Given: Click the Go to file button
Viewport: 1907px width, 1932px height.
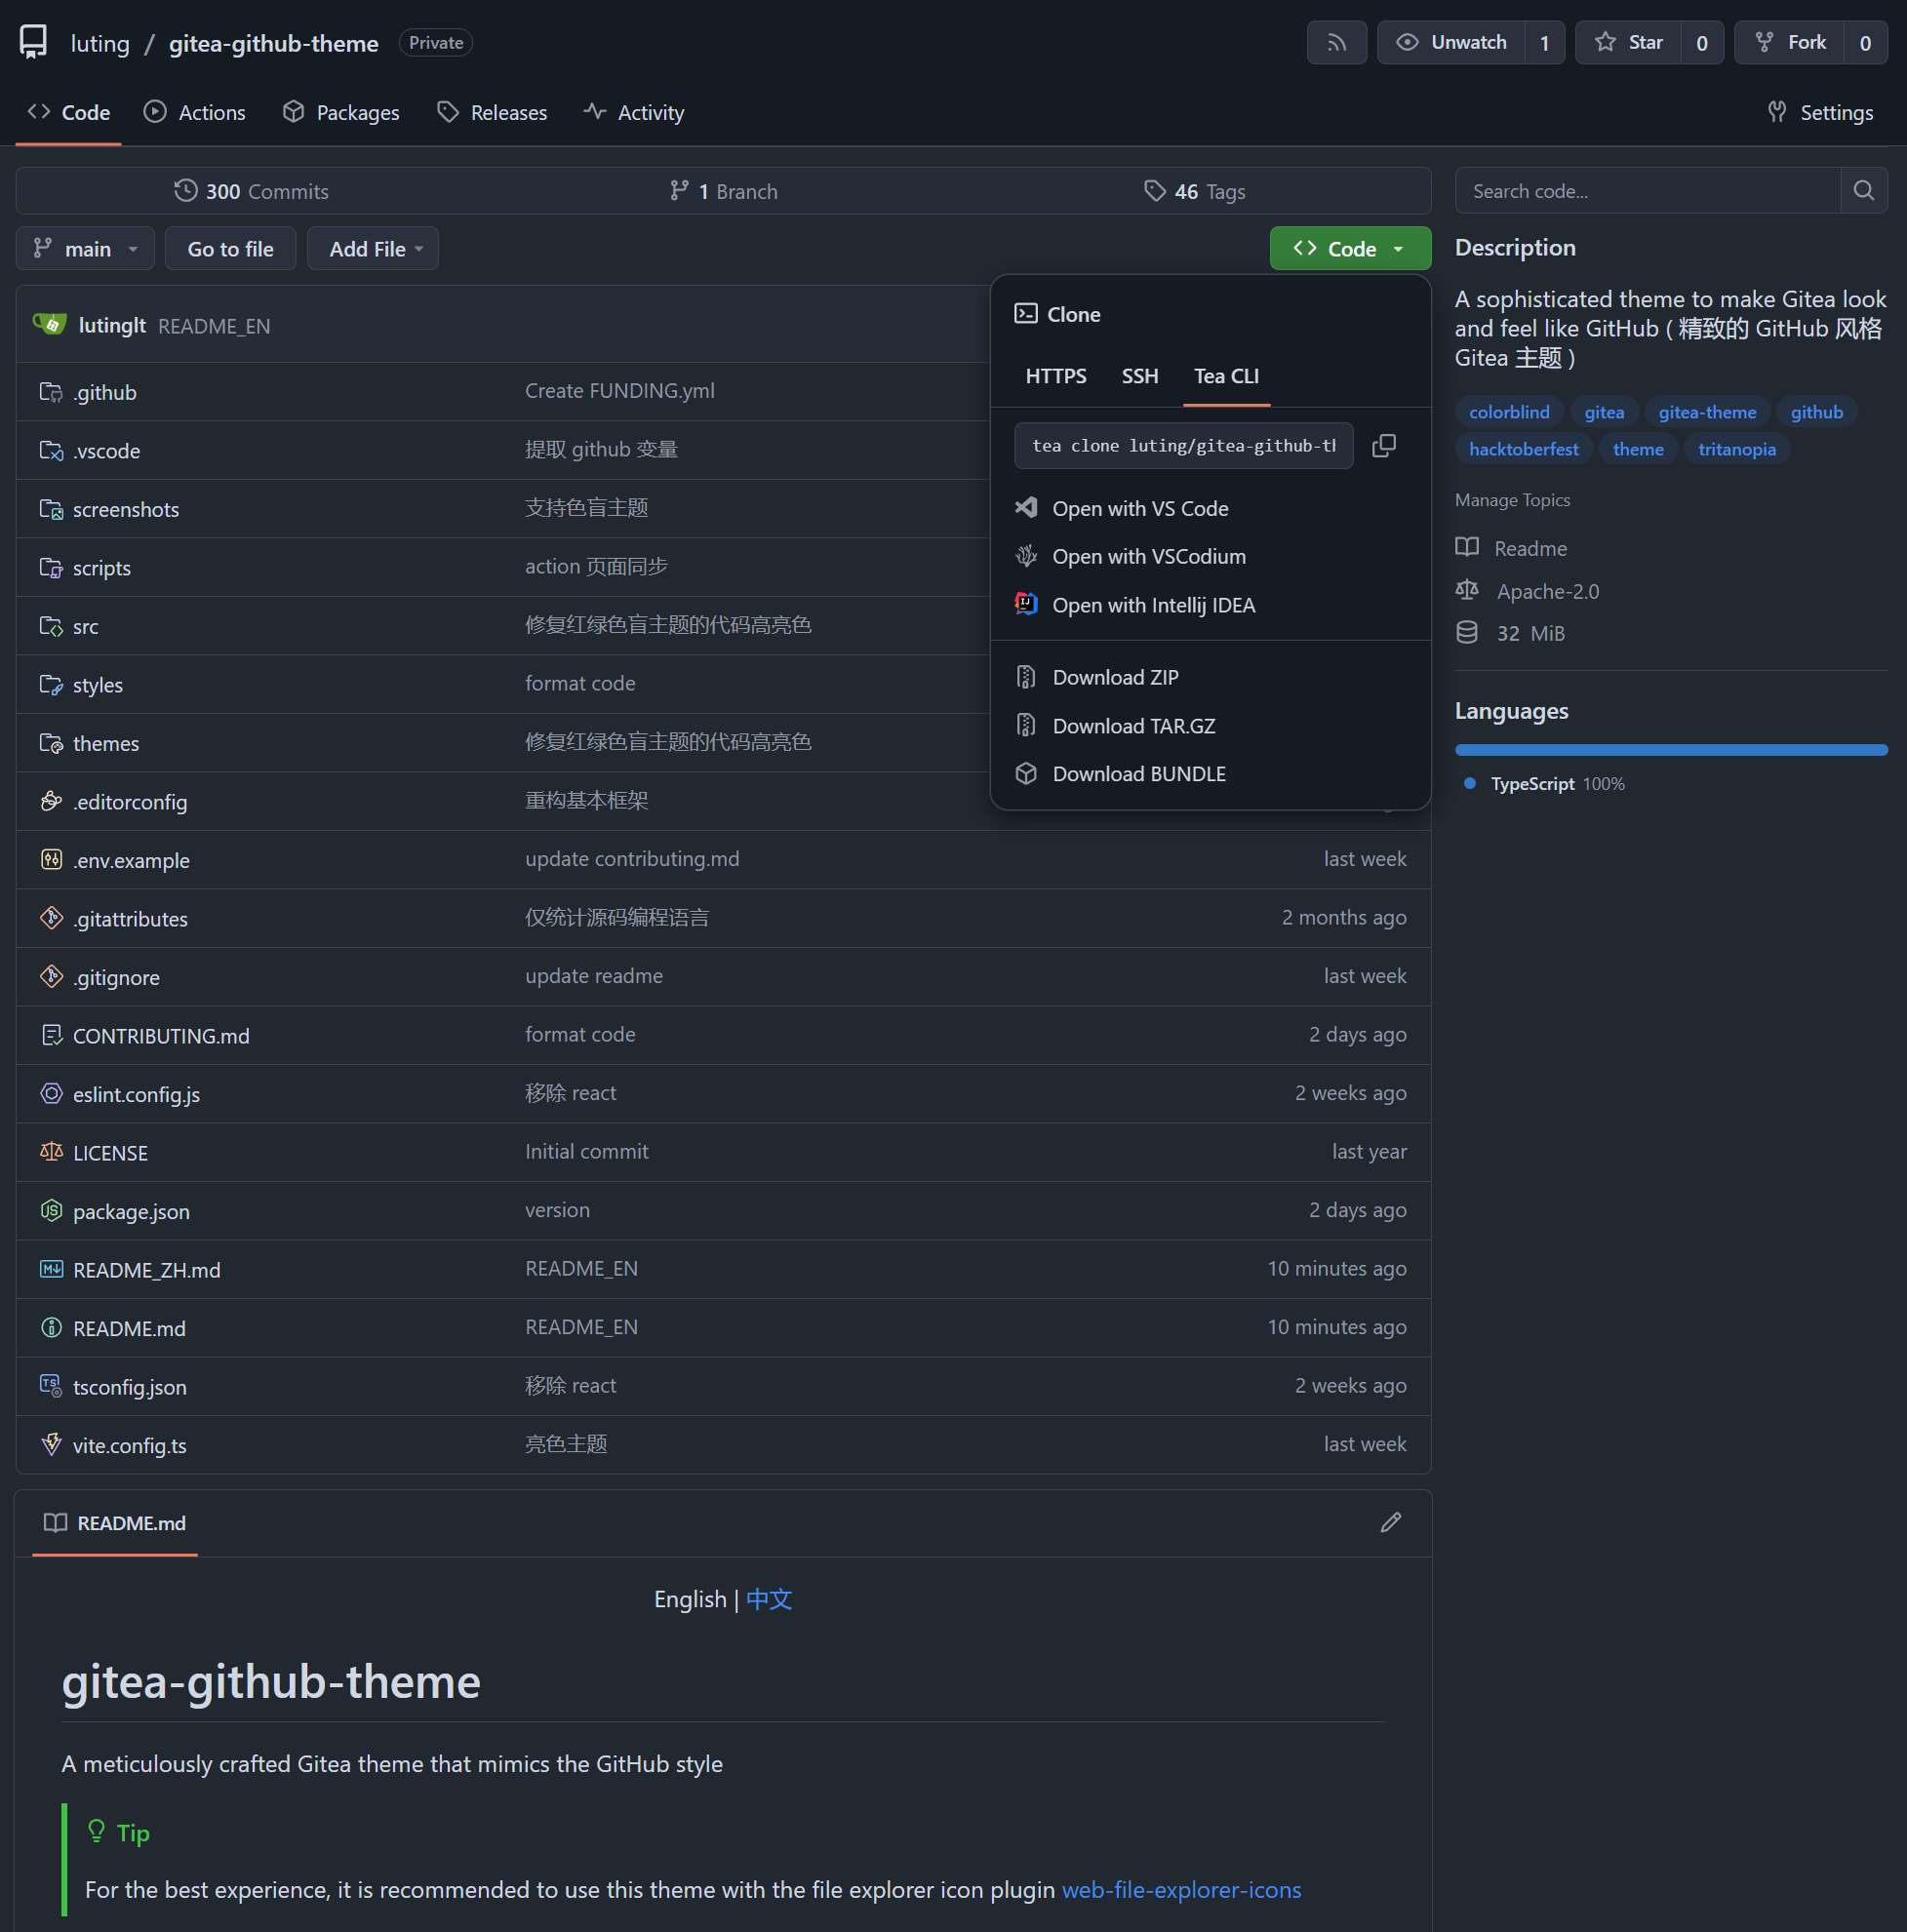Looking at the screenshot, I should click(x=230, y=249).
